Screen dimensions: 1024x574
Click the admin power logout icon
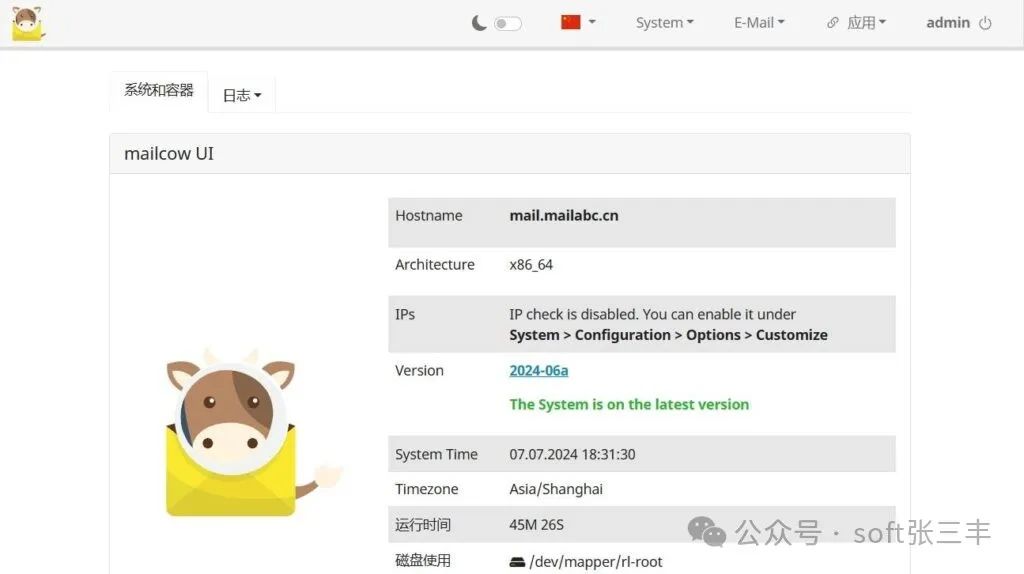pos(985,23)
